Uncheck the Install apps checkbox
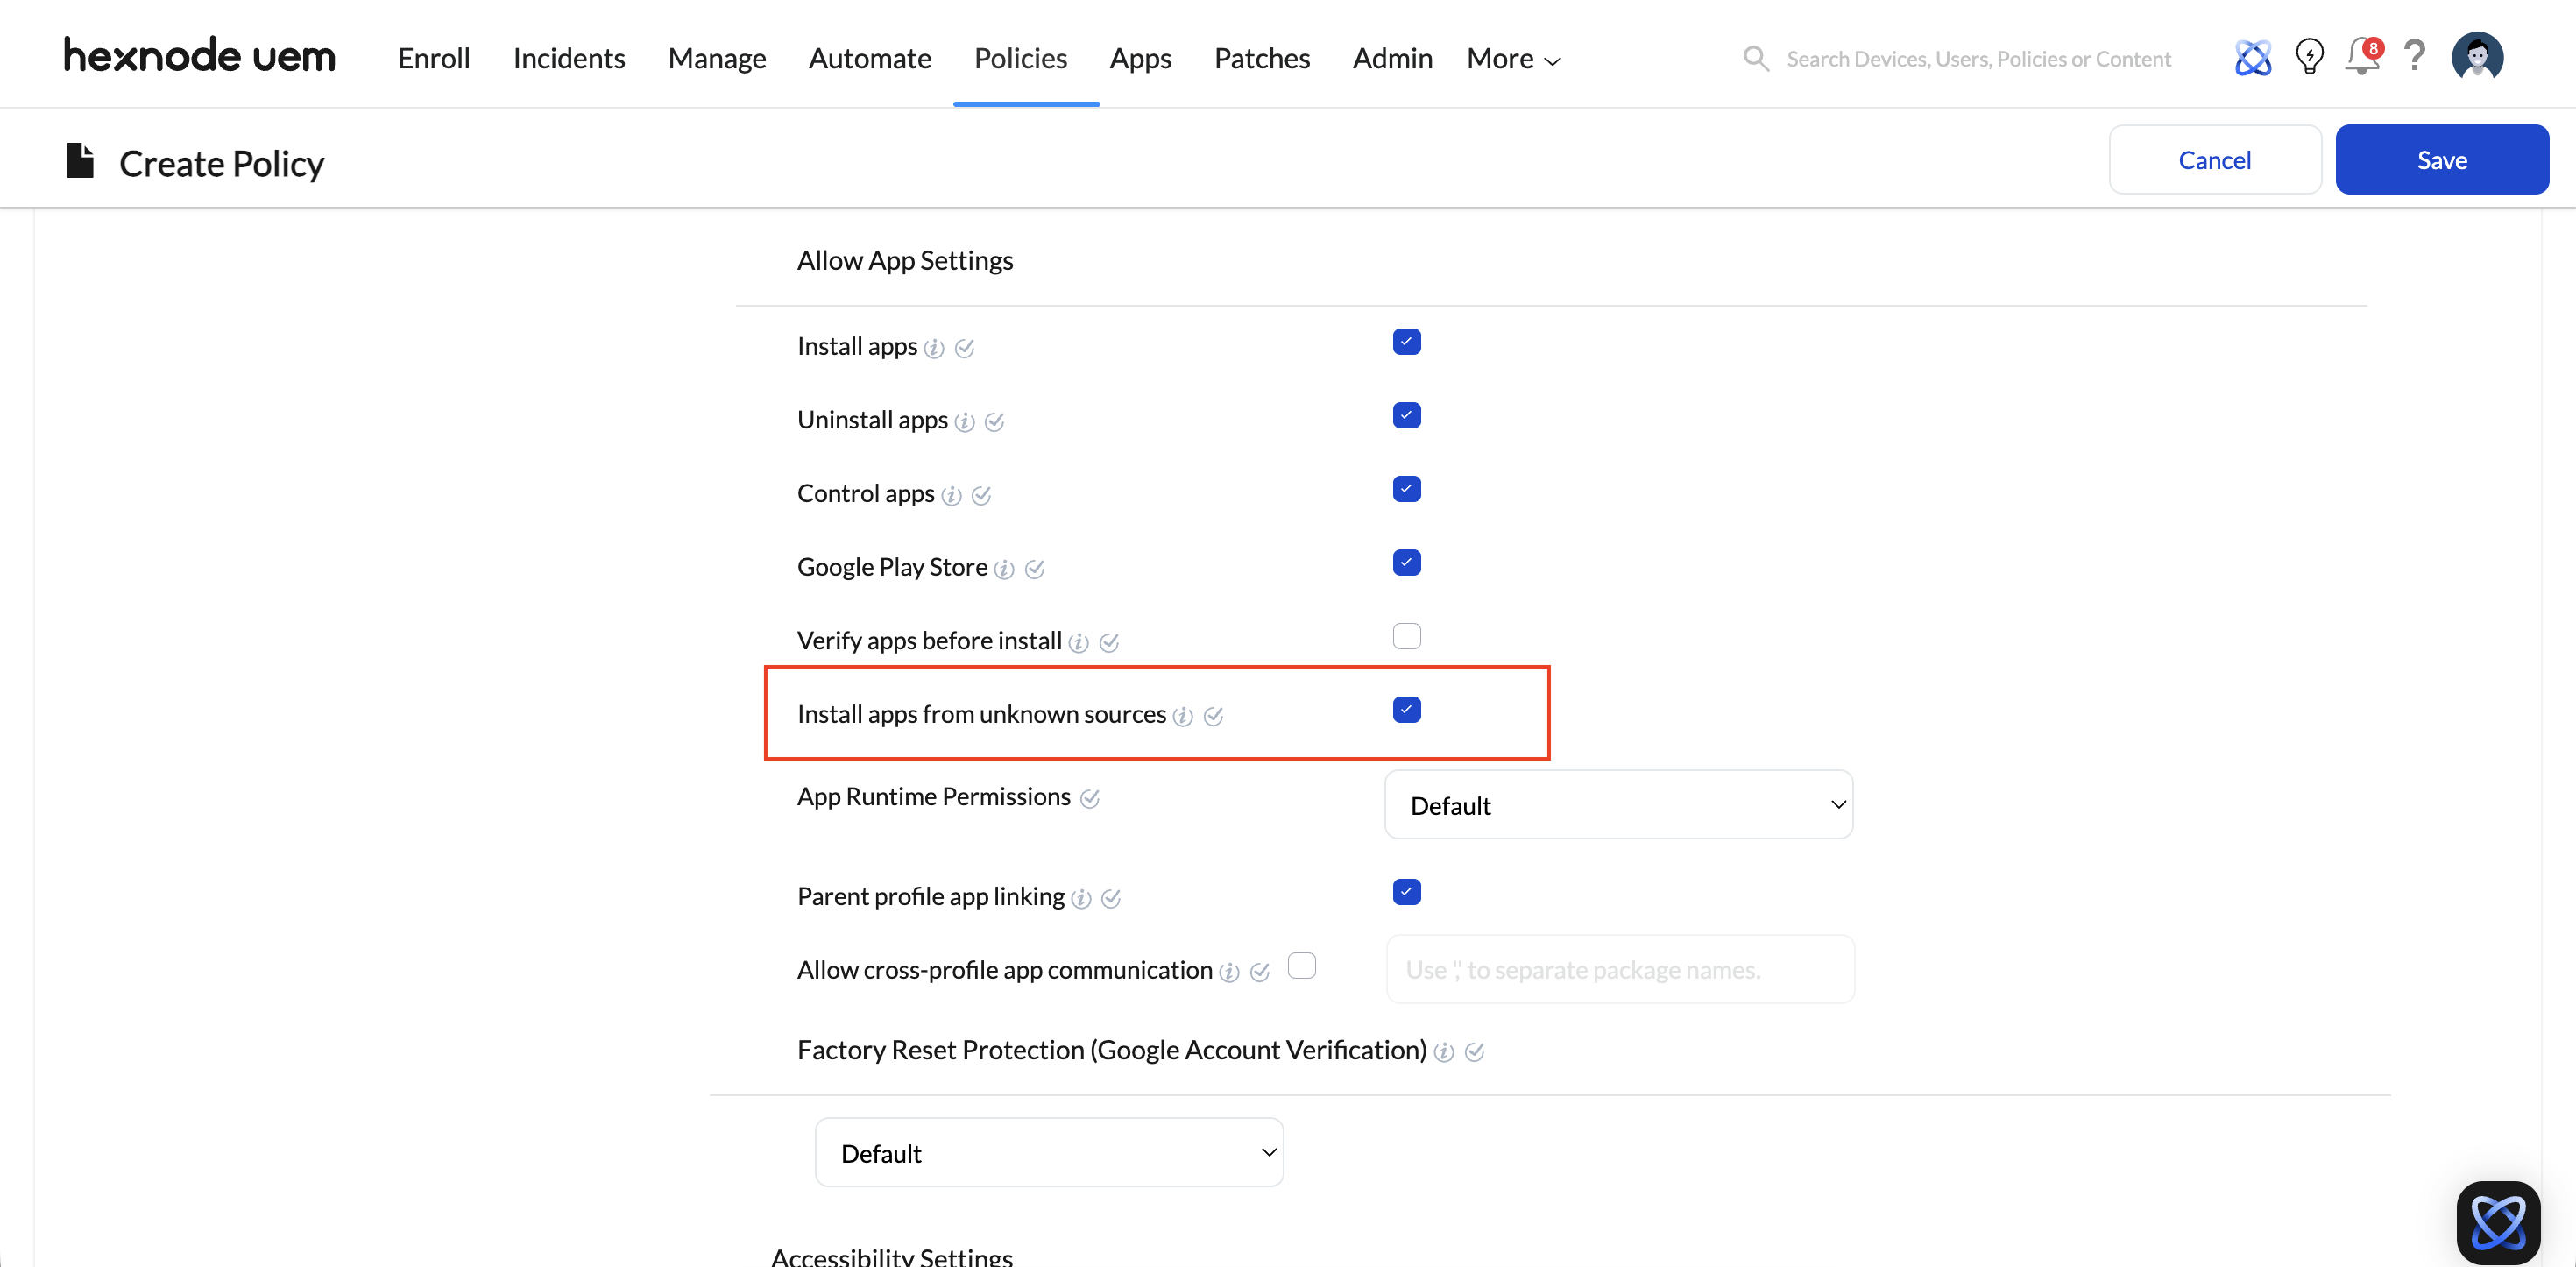This screenshot has width=2576, height=1267. click(1406, 342)
